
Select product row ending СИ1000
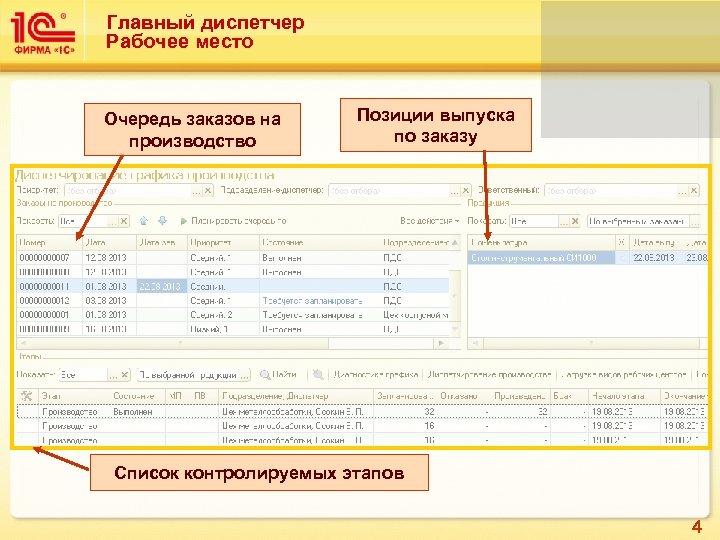588,258
